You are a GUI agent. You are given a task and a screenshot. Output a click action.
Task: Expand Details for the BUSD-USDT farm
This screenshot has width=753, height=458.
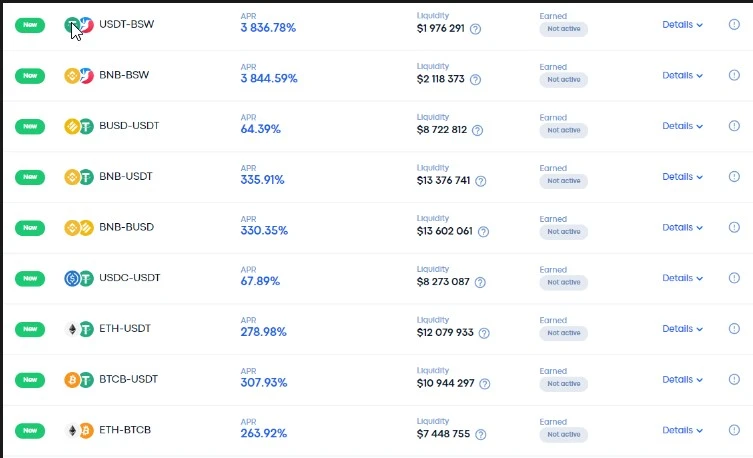coord(682,126)
